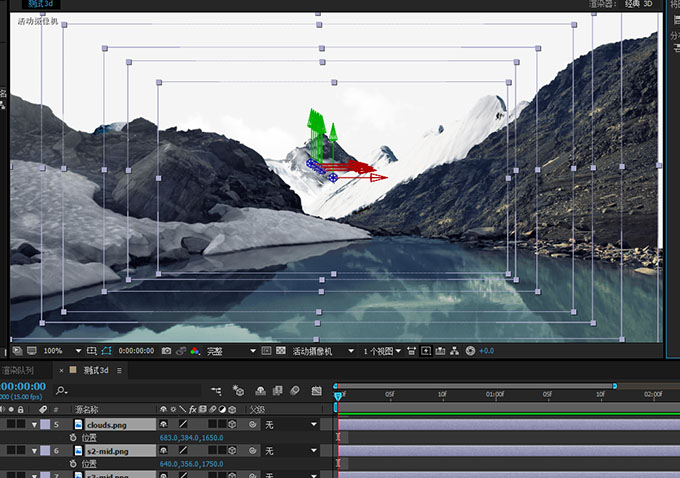This screenshot has width=680, height=478.
Task: Click the 源名称 column header
Action: (x=87, y=409)
